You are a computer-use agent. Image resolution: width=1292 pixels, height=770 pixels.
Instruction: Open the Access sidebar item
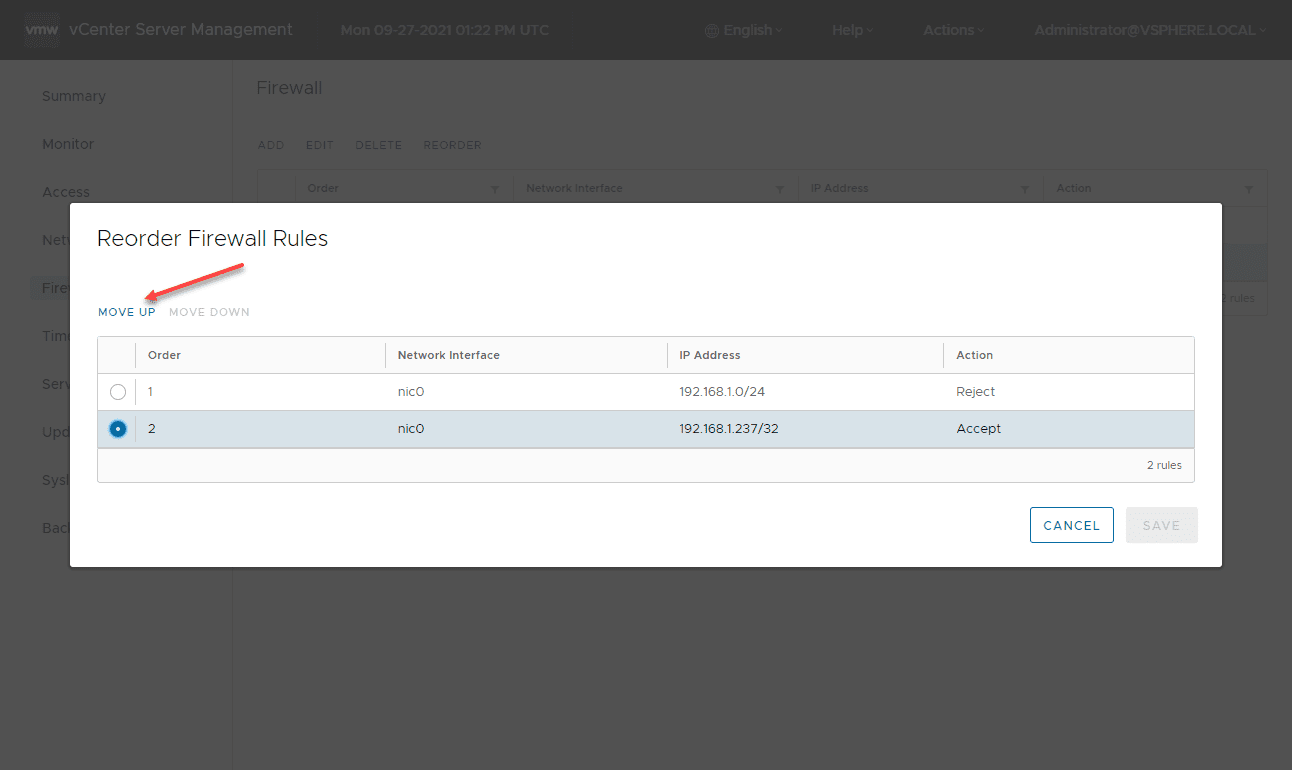click(66, 192)
